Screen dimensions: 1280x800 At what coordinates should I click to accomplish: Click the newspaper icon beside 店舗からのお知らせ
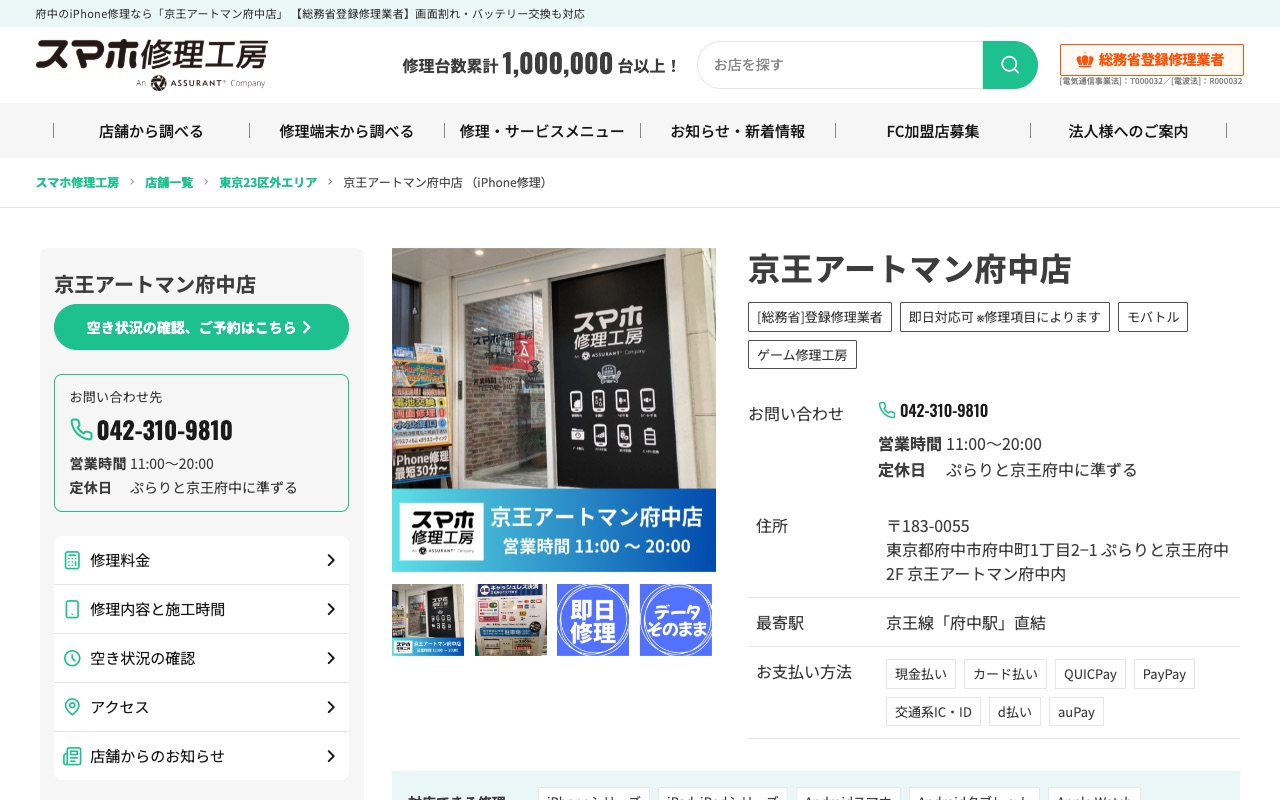(x=72, y=756)
